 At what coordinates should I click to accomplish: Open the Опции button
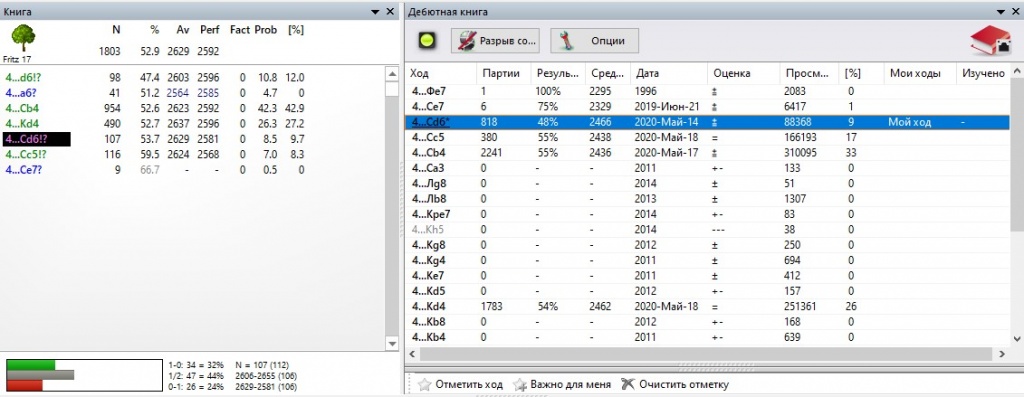[594, 40]
